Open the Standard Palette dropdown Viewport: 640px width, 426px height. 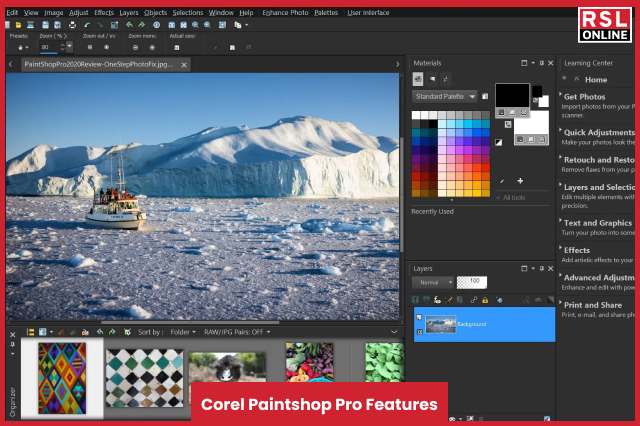pyautogui.click(x=444, y=97)
